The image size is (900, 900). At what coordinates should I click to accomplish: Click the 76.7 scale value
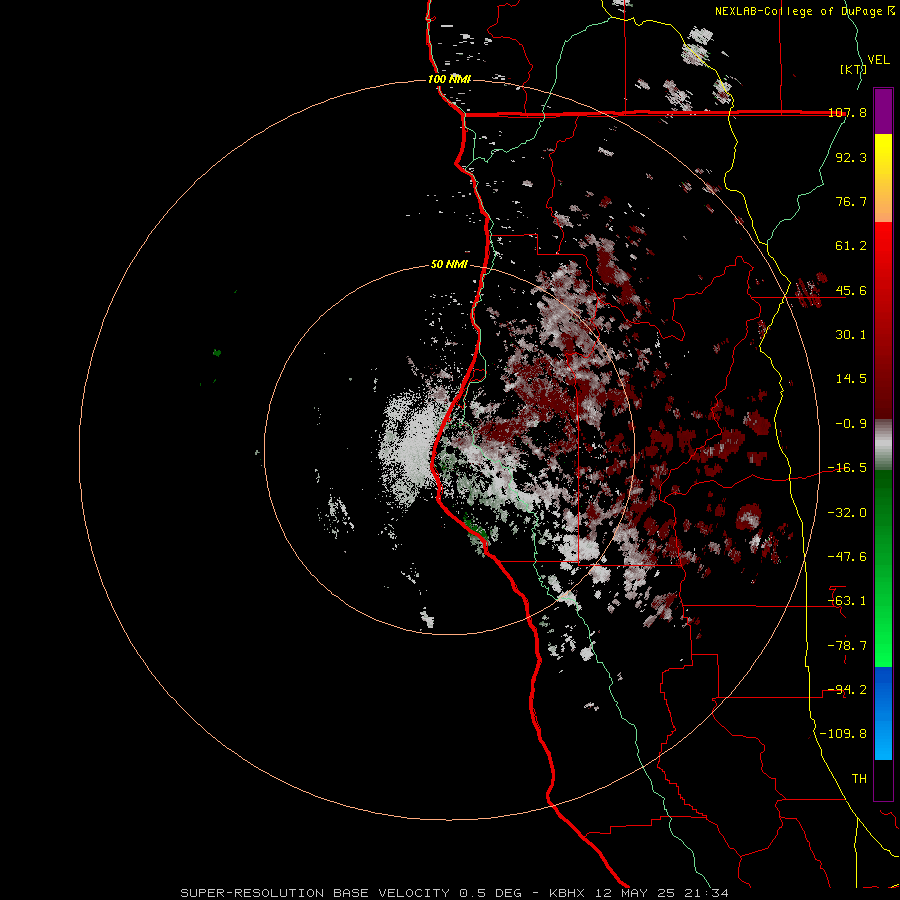coord(851,201)
